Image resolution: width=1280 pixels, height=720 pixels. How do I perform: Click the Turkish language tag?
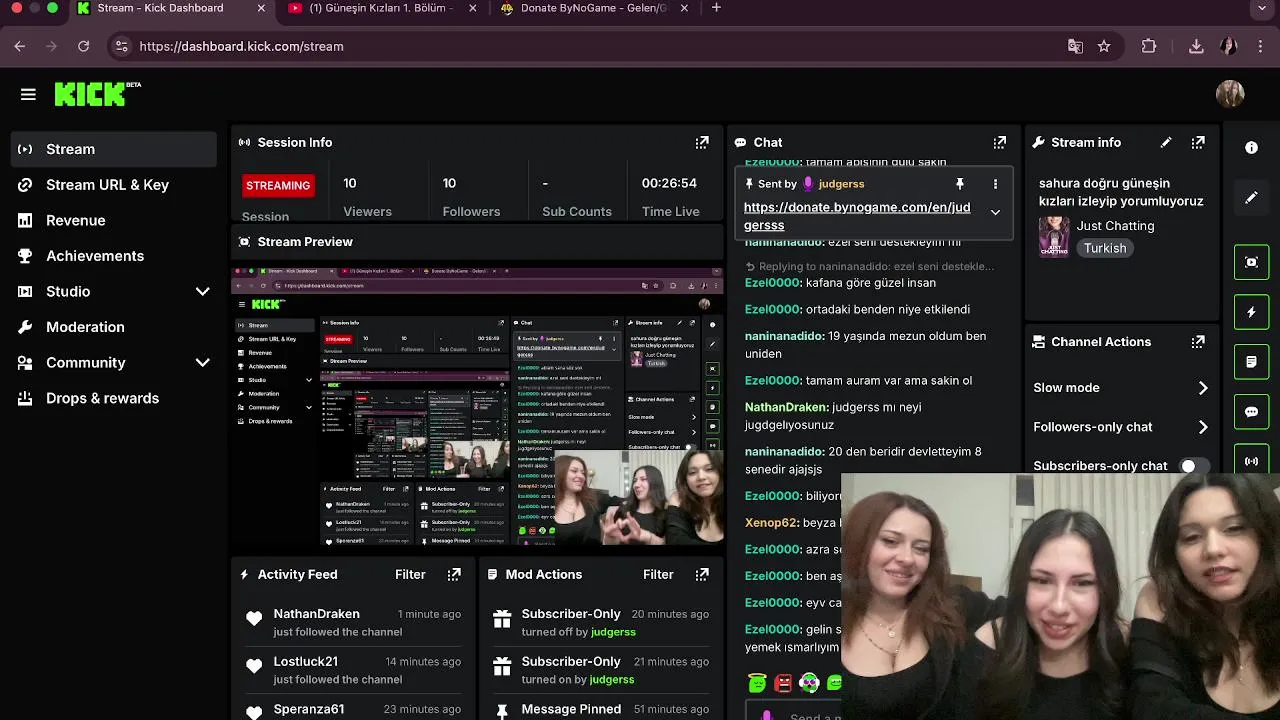tap(1105, 248)
